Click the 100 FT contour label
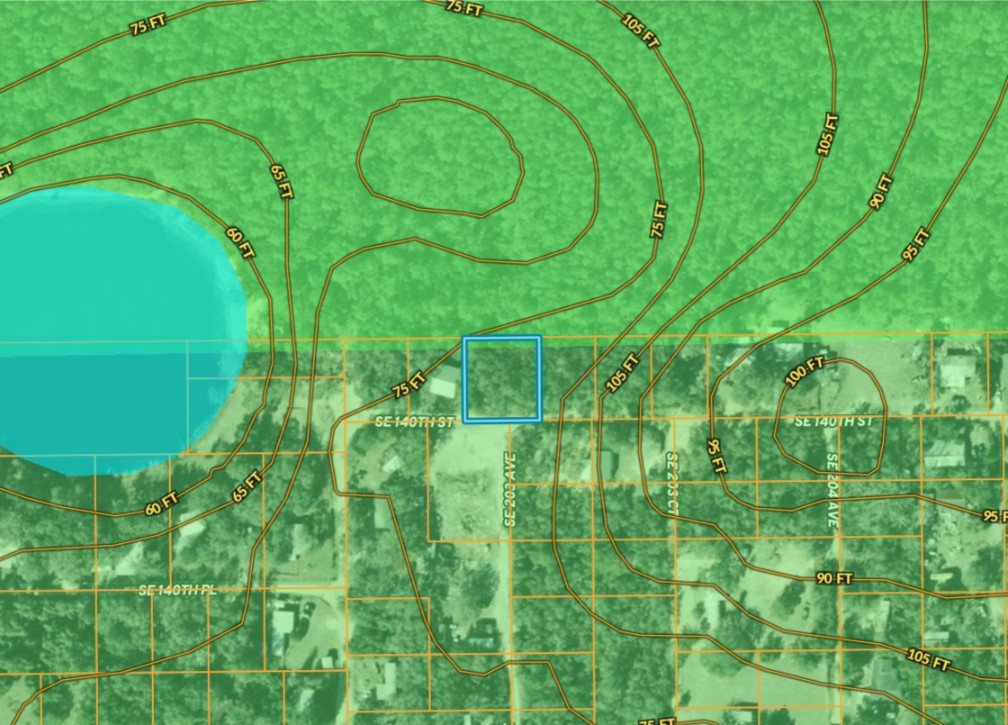 coord(806,372)
